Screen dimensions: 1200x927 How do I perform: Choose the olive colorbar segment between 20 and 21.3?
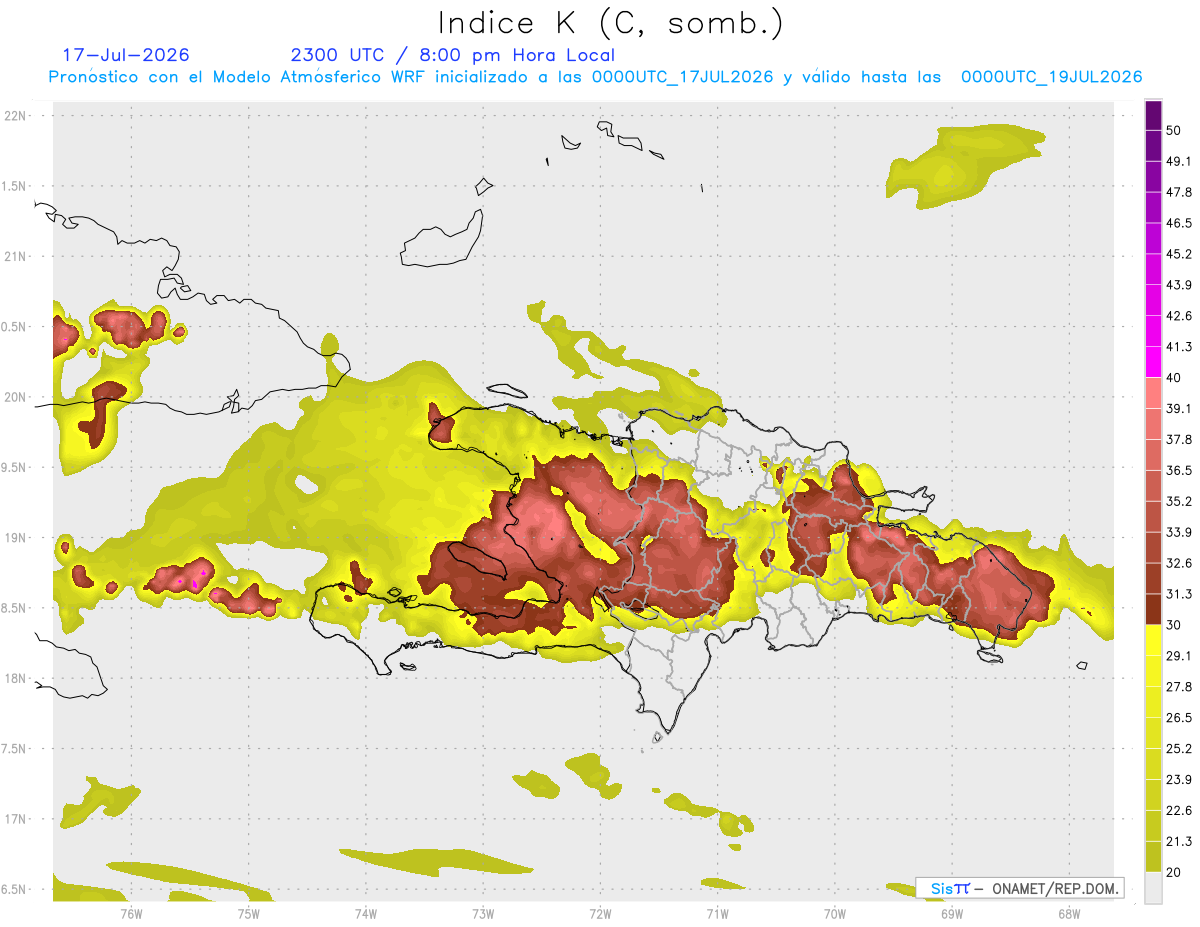(1154, 856)
